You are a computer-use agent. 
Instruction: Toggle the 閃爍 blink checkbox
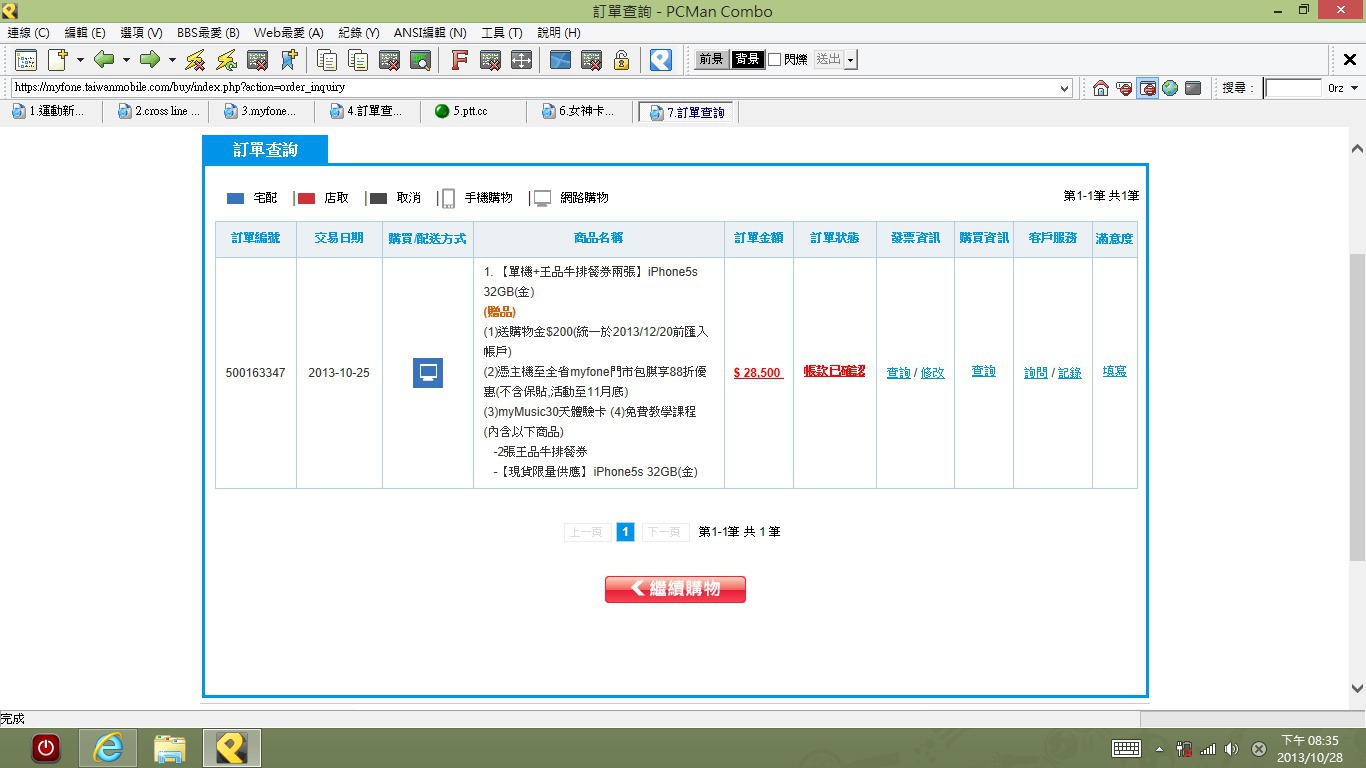point(774,60)
